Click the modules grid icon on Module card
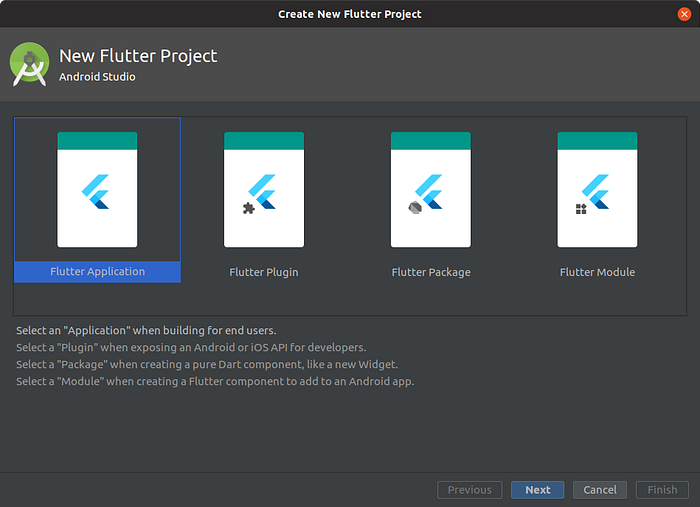Screen dimensions: 700x507 click(581, 209)
